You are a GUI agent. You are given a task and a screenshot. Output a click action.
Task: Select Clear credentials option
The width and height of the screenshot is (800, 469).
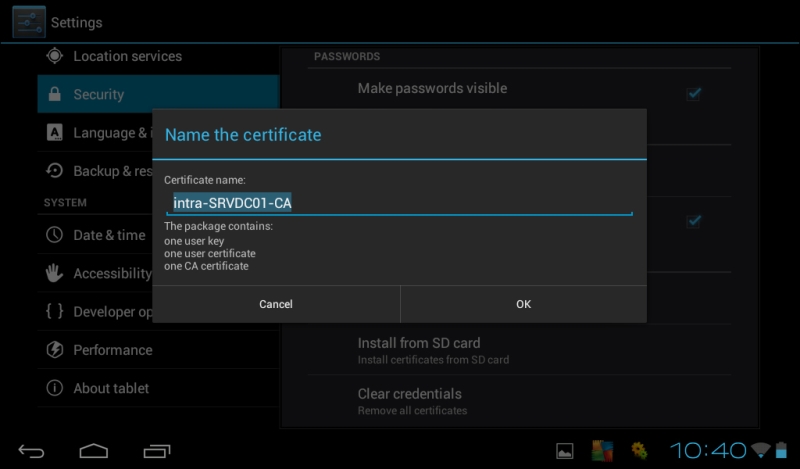tap(519, 401)
